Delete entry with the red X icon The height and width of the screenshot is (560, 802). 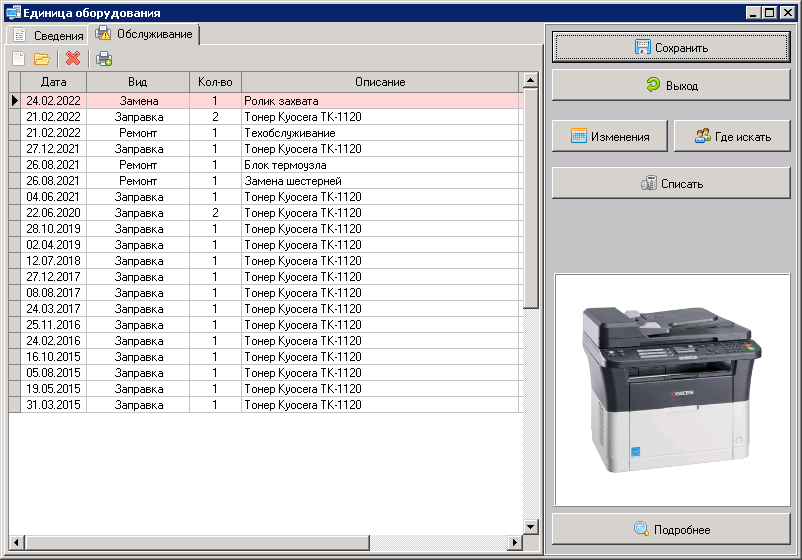(73, 58)
